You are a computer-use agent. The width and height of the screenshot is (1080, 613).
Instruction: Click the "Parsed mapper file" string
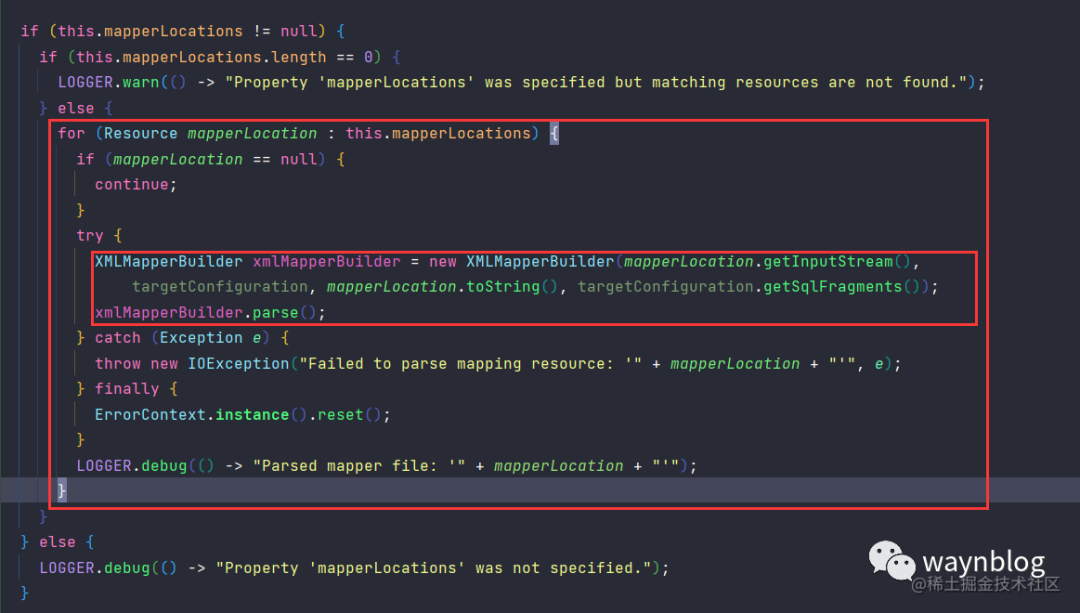point(359,466)
